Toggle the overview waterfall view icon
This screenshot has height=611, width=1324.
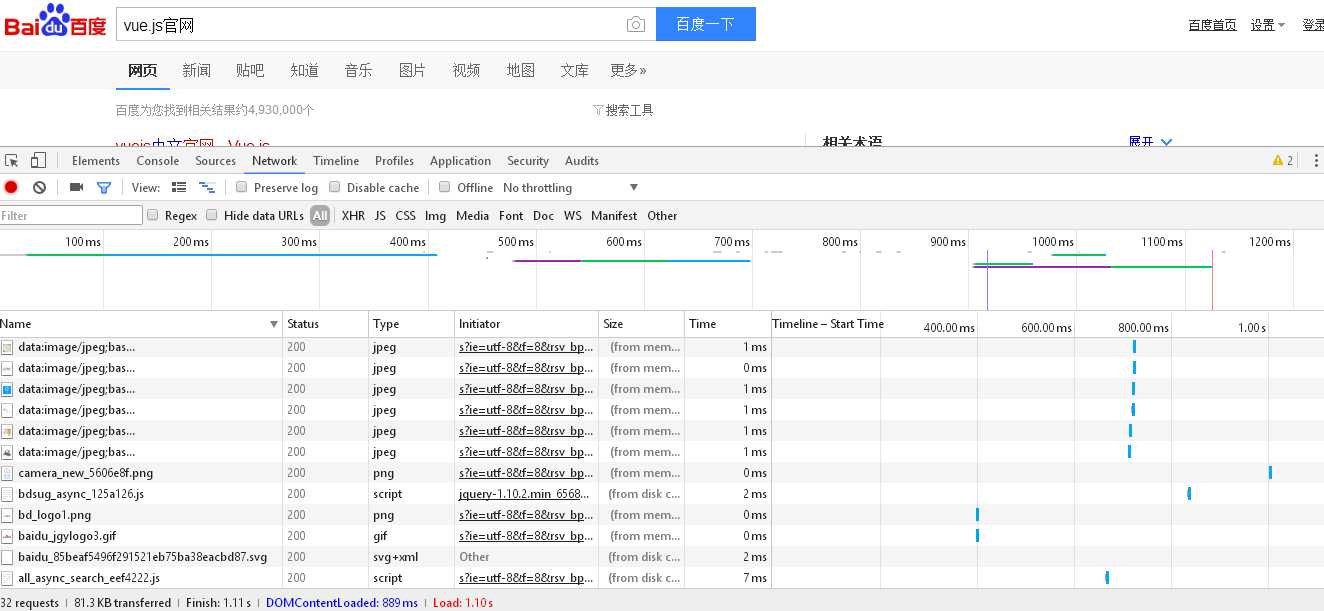pyautogui.click(x=207, y=187)
